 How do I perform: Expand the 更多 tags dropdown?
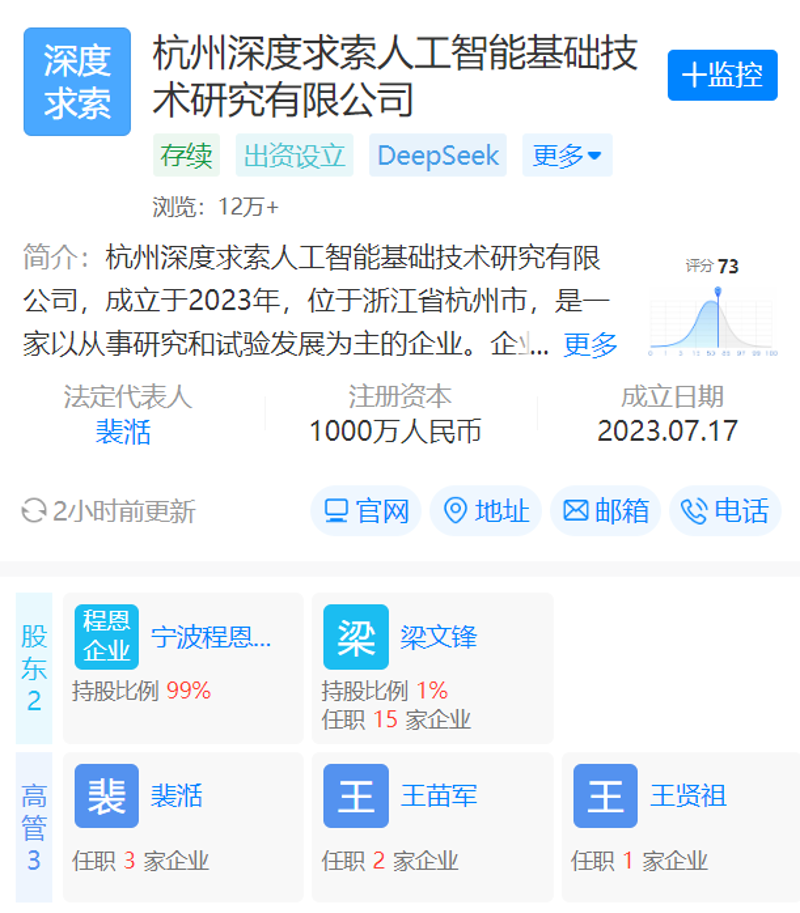(x=567, y=155)
